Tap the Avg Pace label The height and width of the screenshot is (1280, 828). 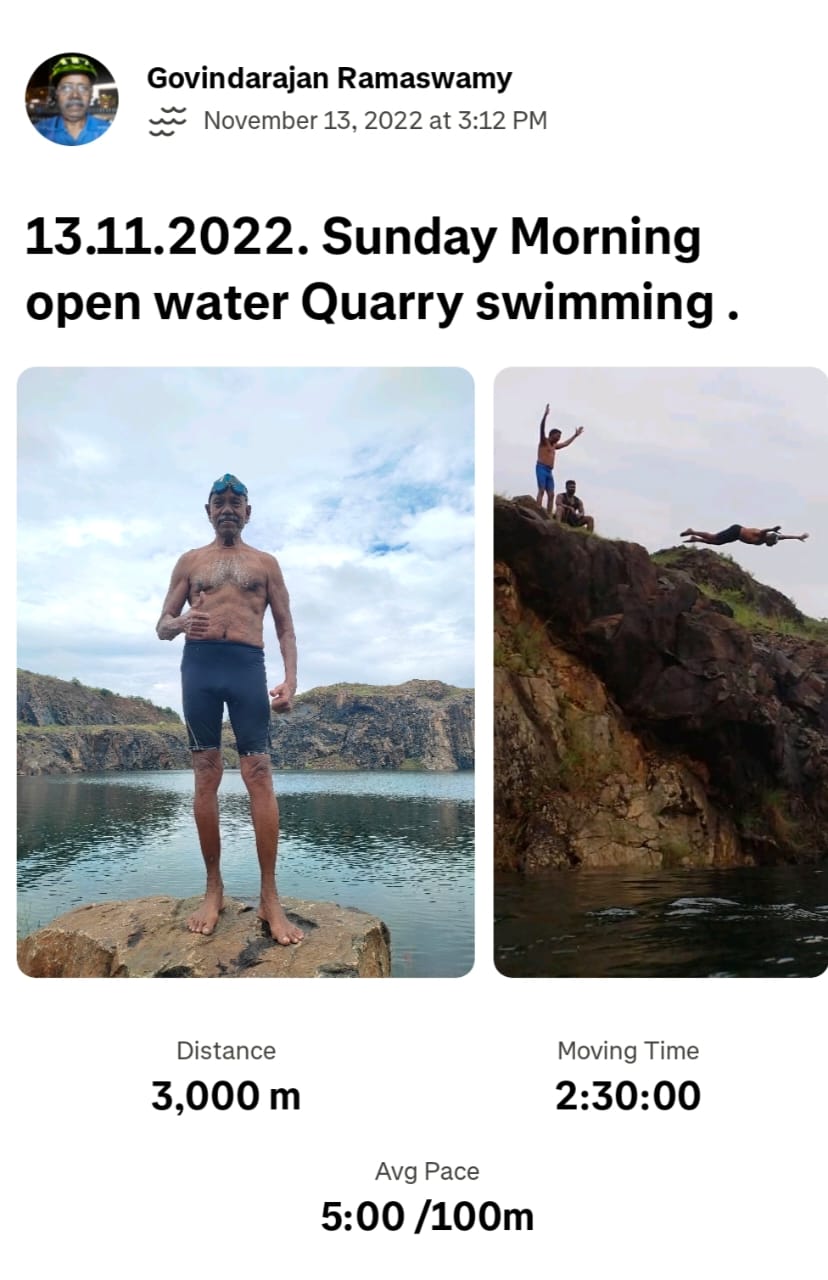[427, 1172]
